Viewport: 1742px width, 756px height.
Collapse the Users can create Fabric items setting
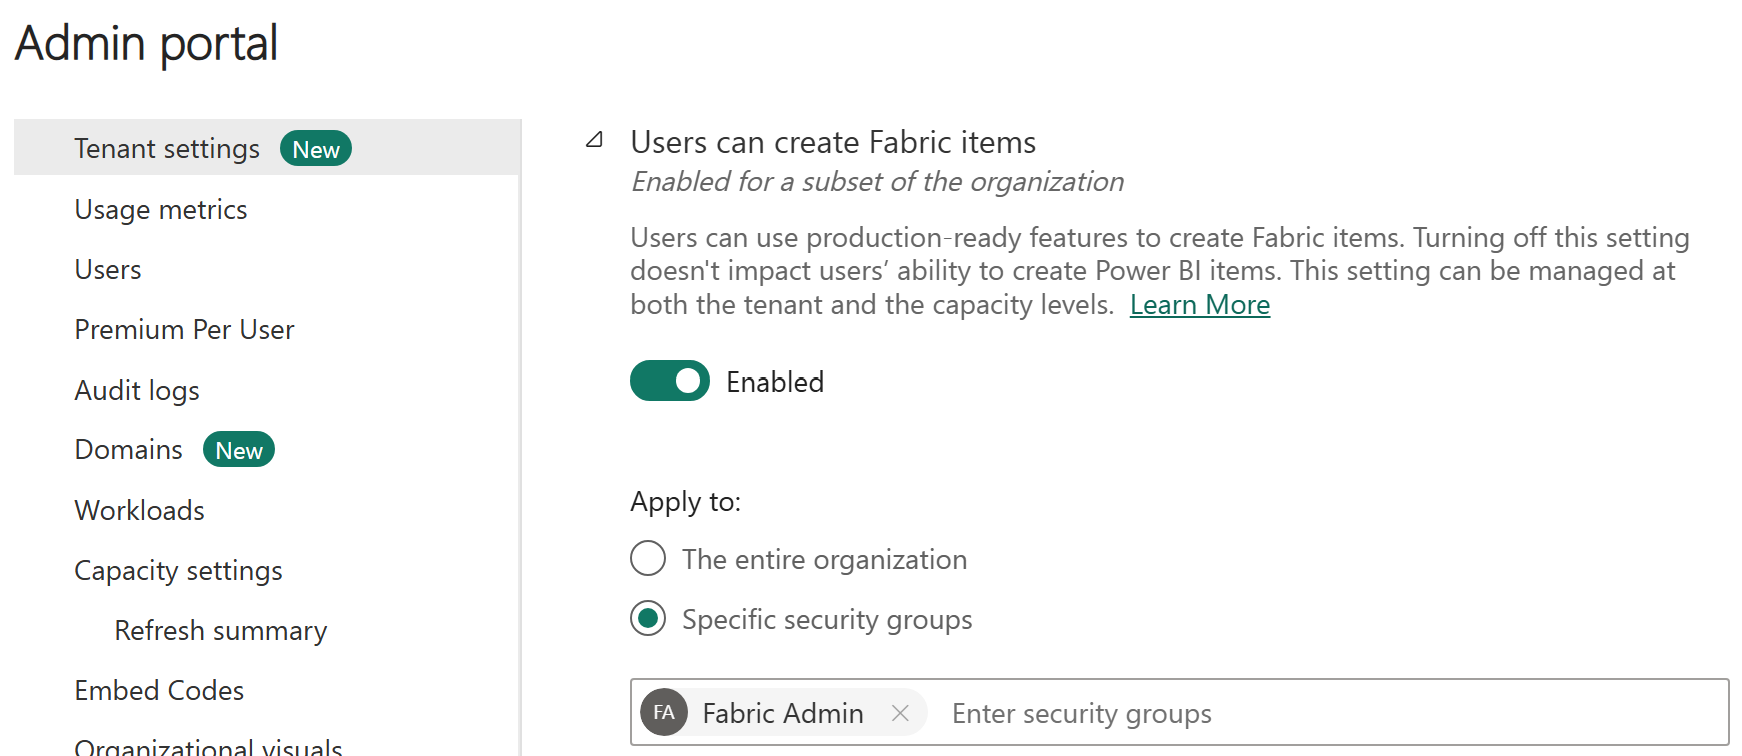tap(594, 141)
